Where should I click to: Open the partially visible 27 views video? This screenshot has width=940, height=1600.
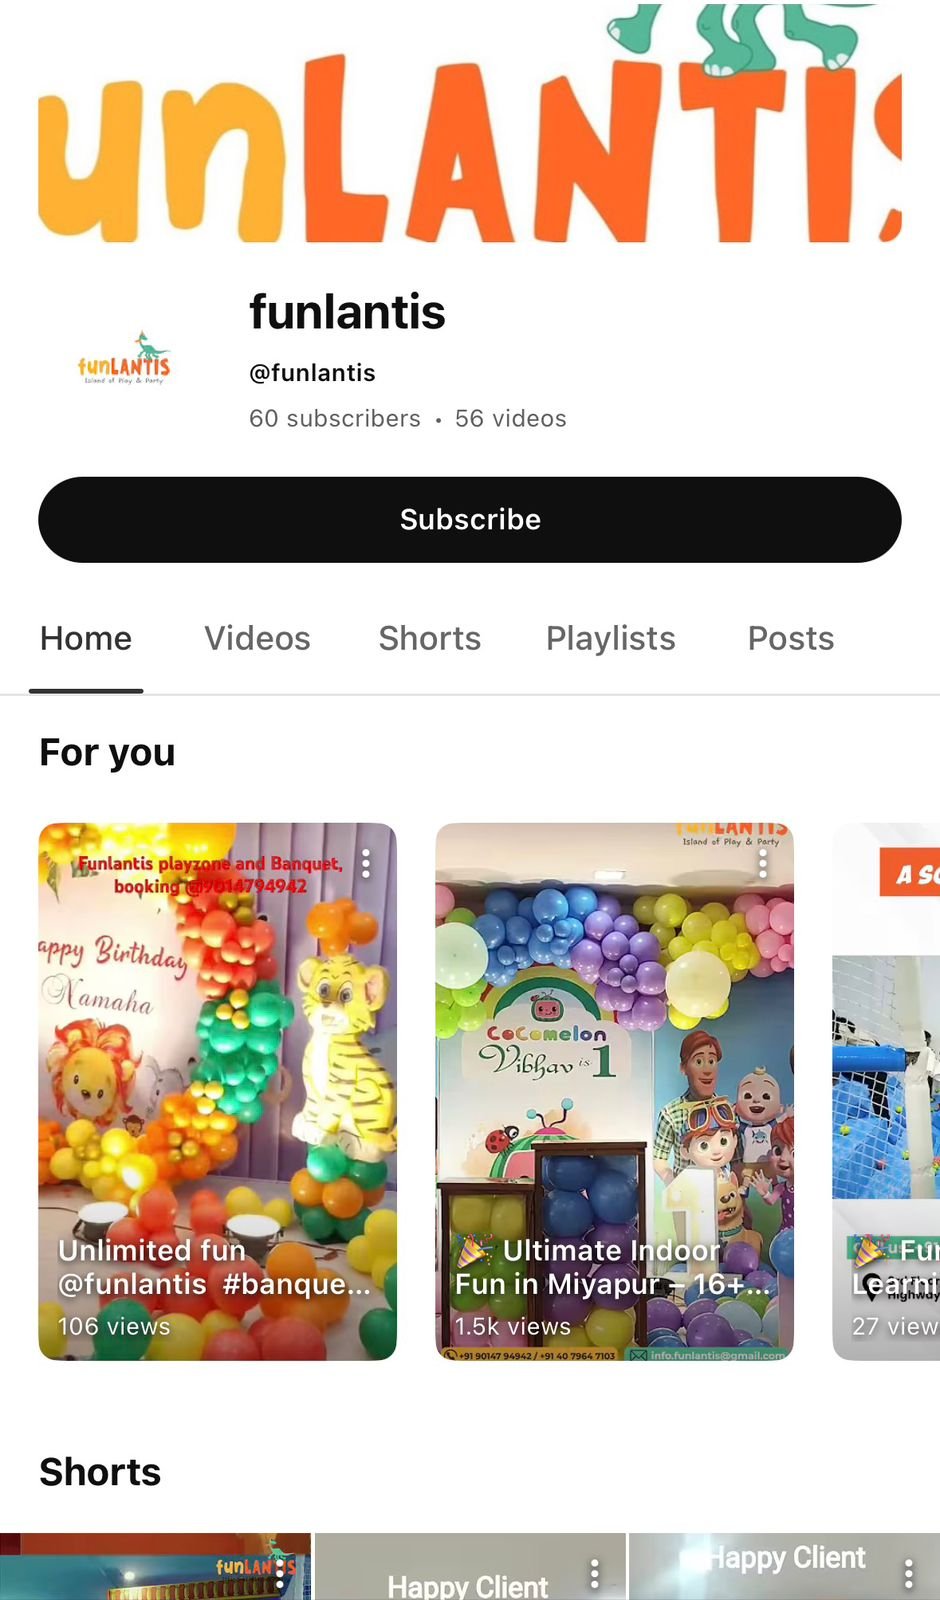tap(886, 1091)
